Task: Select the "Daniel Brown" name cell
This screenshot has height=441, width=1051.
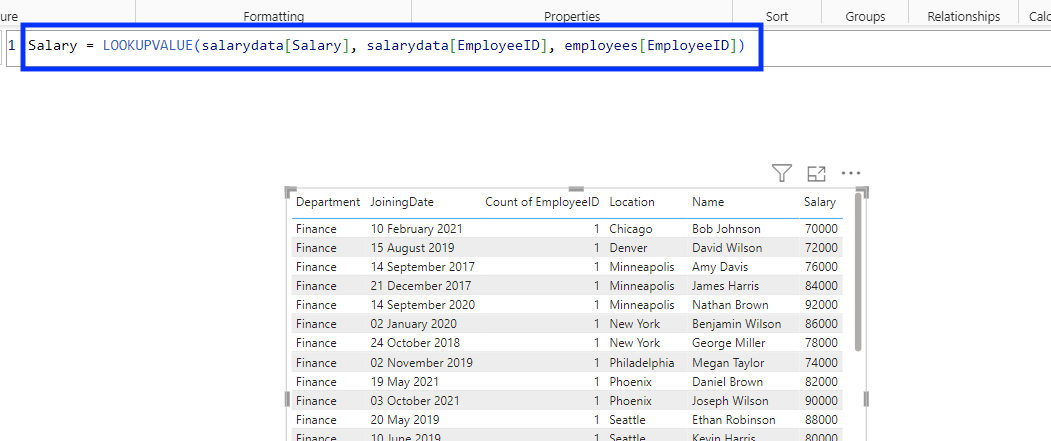Action: click(x=727, y=381)
